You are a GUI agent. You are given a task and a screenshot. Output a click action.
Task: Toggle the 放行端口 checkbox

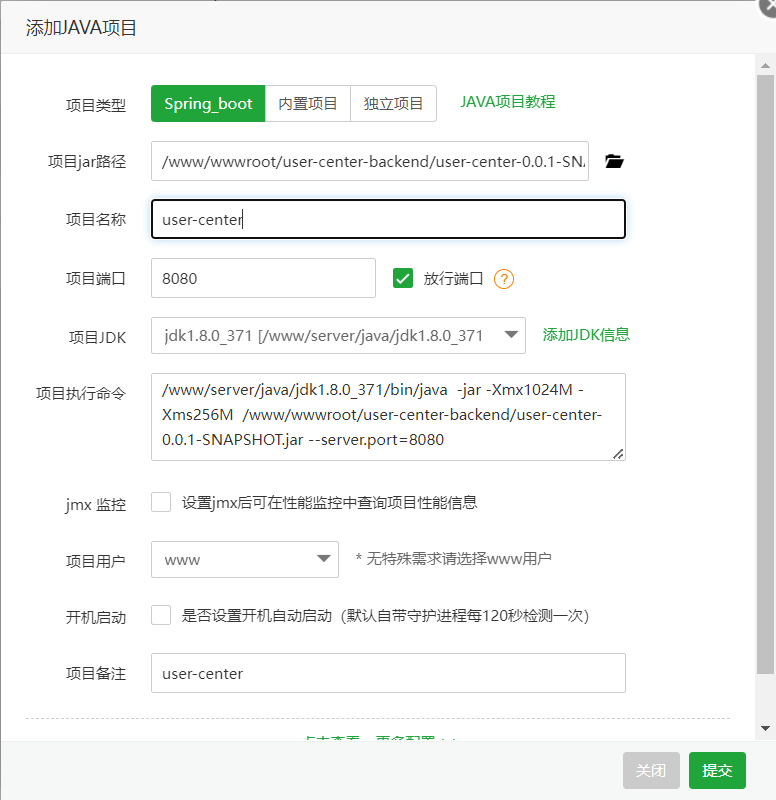coord(403,279)
